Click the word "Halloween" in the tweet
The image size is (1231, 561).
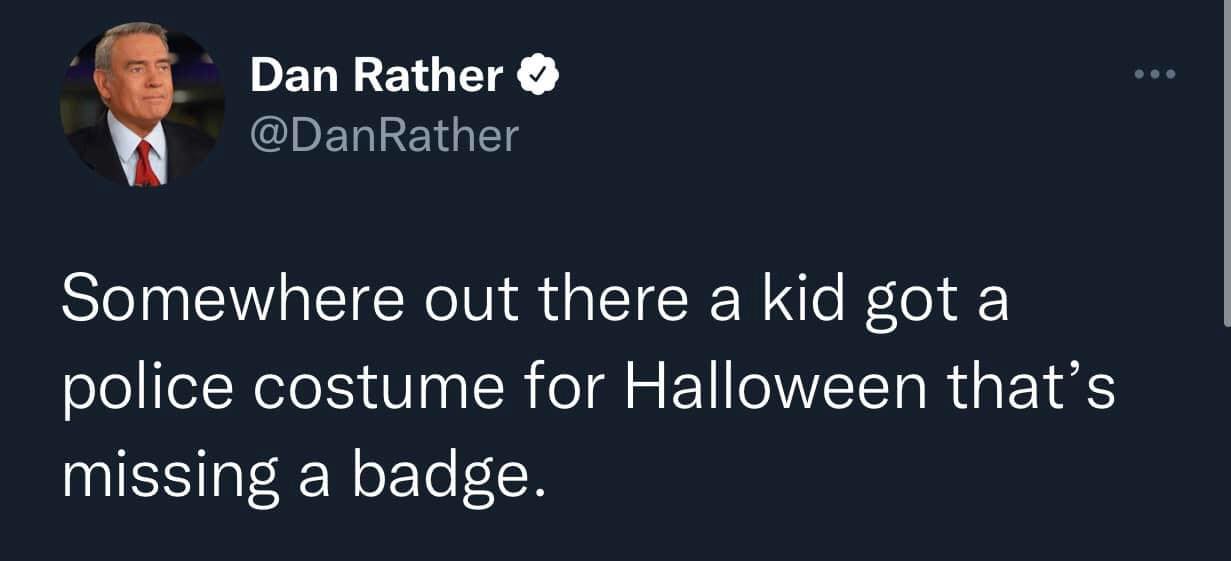click(x=776, y=391)
